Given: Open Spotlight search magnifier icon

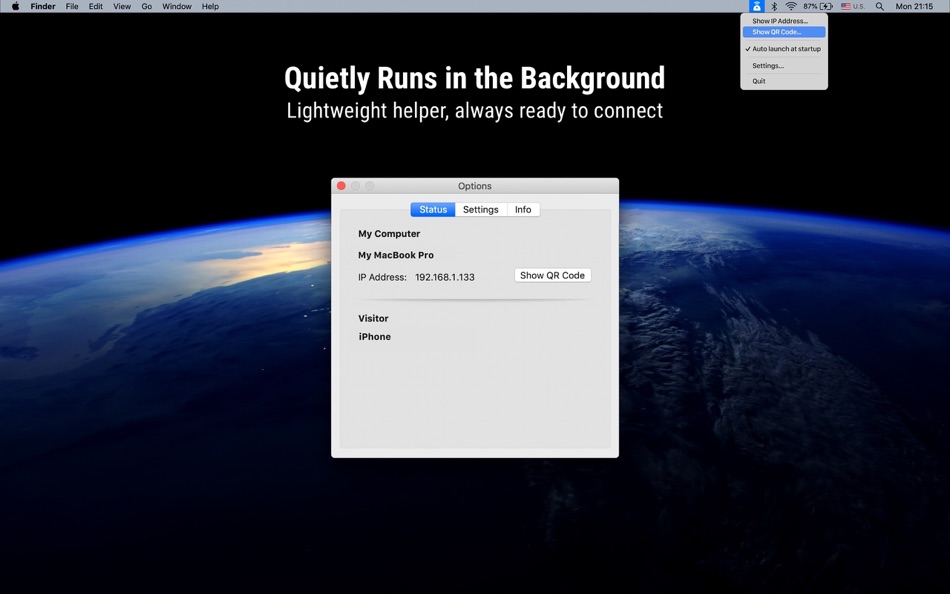Looking at the screenshot, I should click(880, 6).
